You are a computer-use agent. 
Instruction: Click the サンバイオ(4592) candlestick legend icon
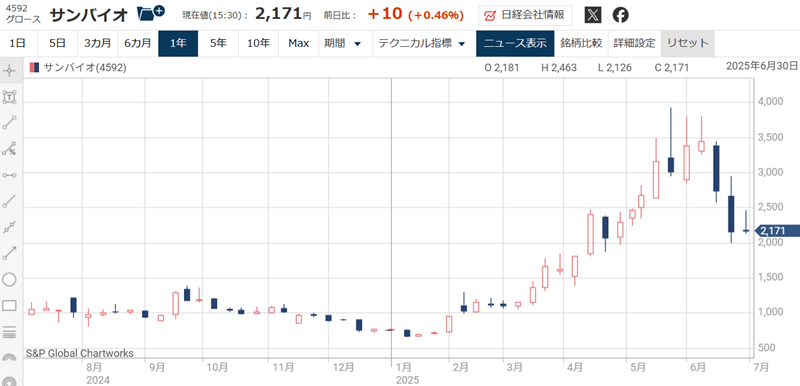[34, 67]
